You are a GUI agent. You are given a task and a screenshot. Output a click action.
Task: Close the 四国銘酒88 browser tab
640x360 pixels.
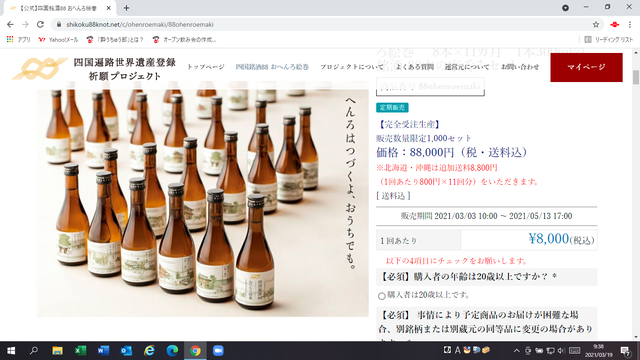pyautogui.click(x=109, y=8)
